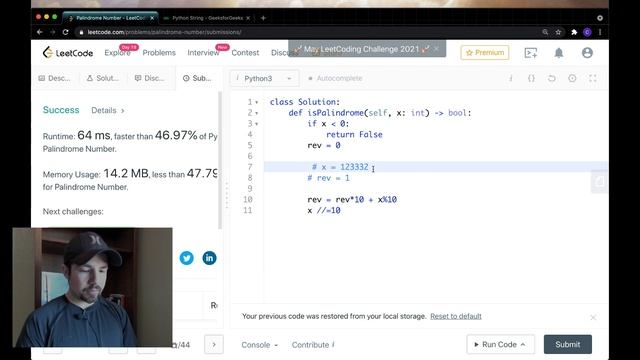Go to next problem arrow

pyautogui.click(x=214, y=345)
